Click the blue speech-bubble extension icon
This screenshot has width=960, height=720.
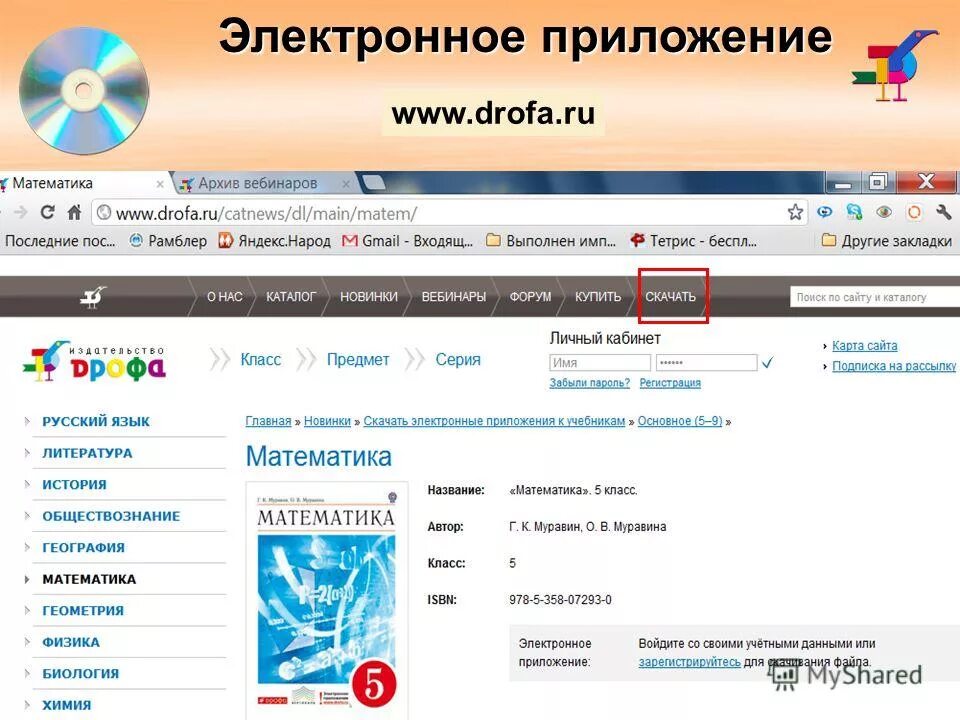click(823, 212)
